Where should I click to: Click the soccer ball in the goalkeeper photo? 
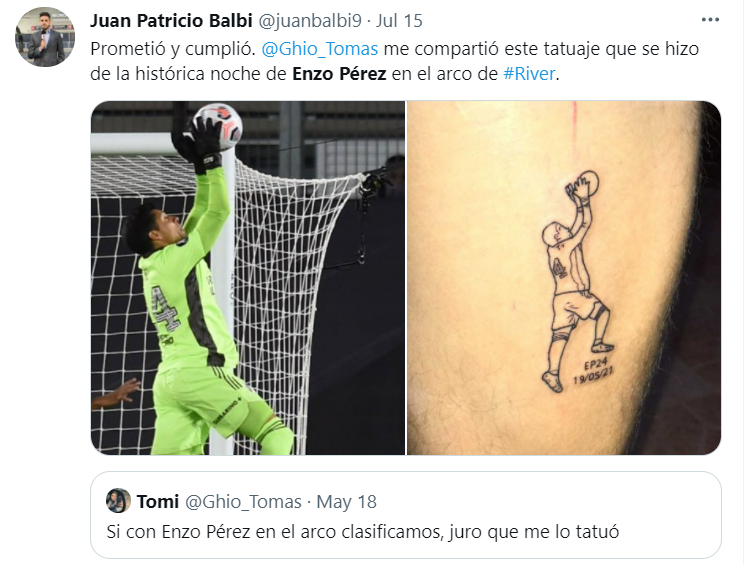click(x=219, y=126)
